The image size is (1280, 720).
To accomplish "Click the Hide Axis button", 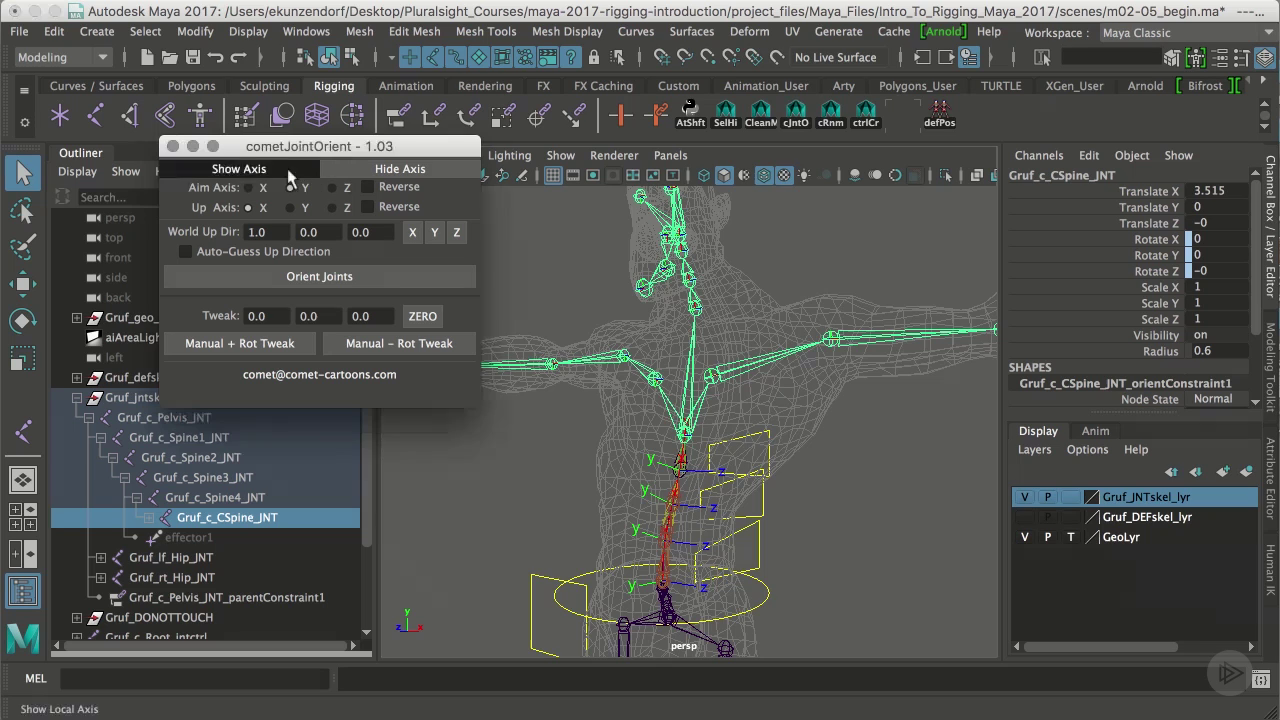I will coord(400,169).
